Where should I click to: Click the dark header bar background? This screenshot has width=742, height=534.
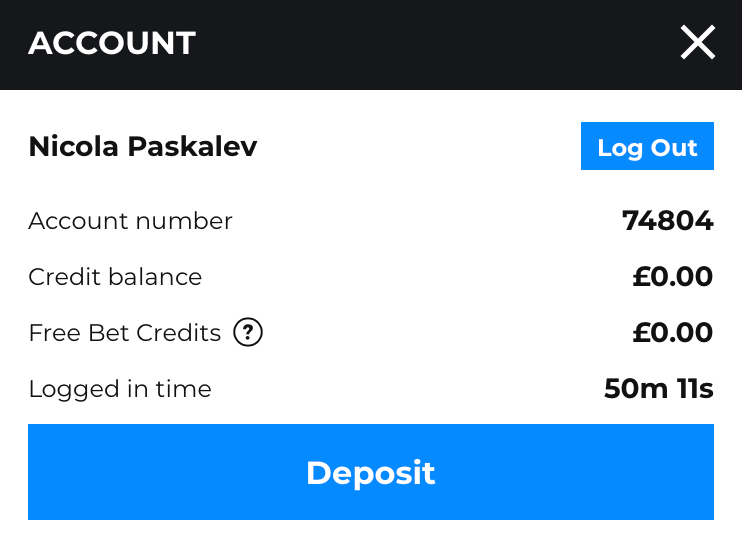click(x=371, y=44)
